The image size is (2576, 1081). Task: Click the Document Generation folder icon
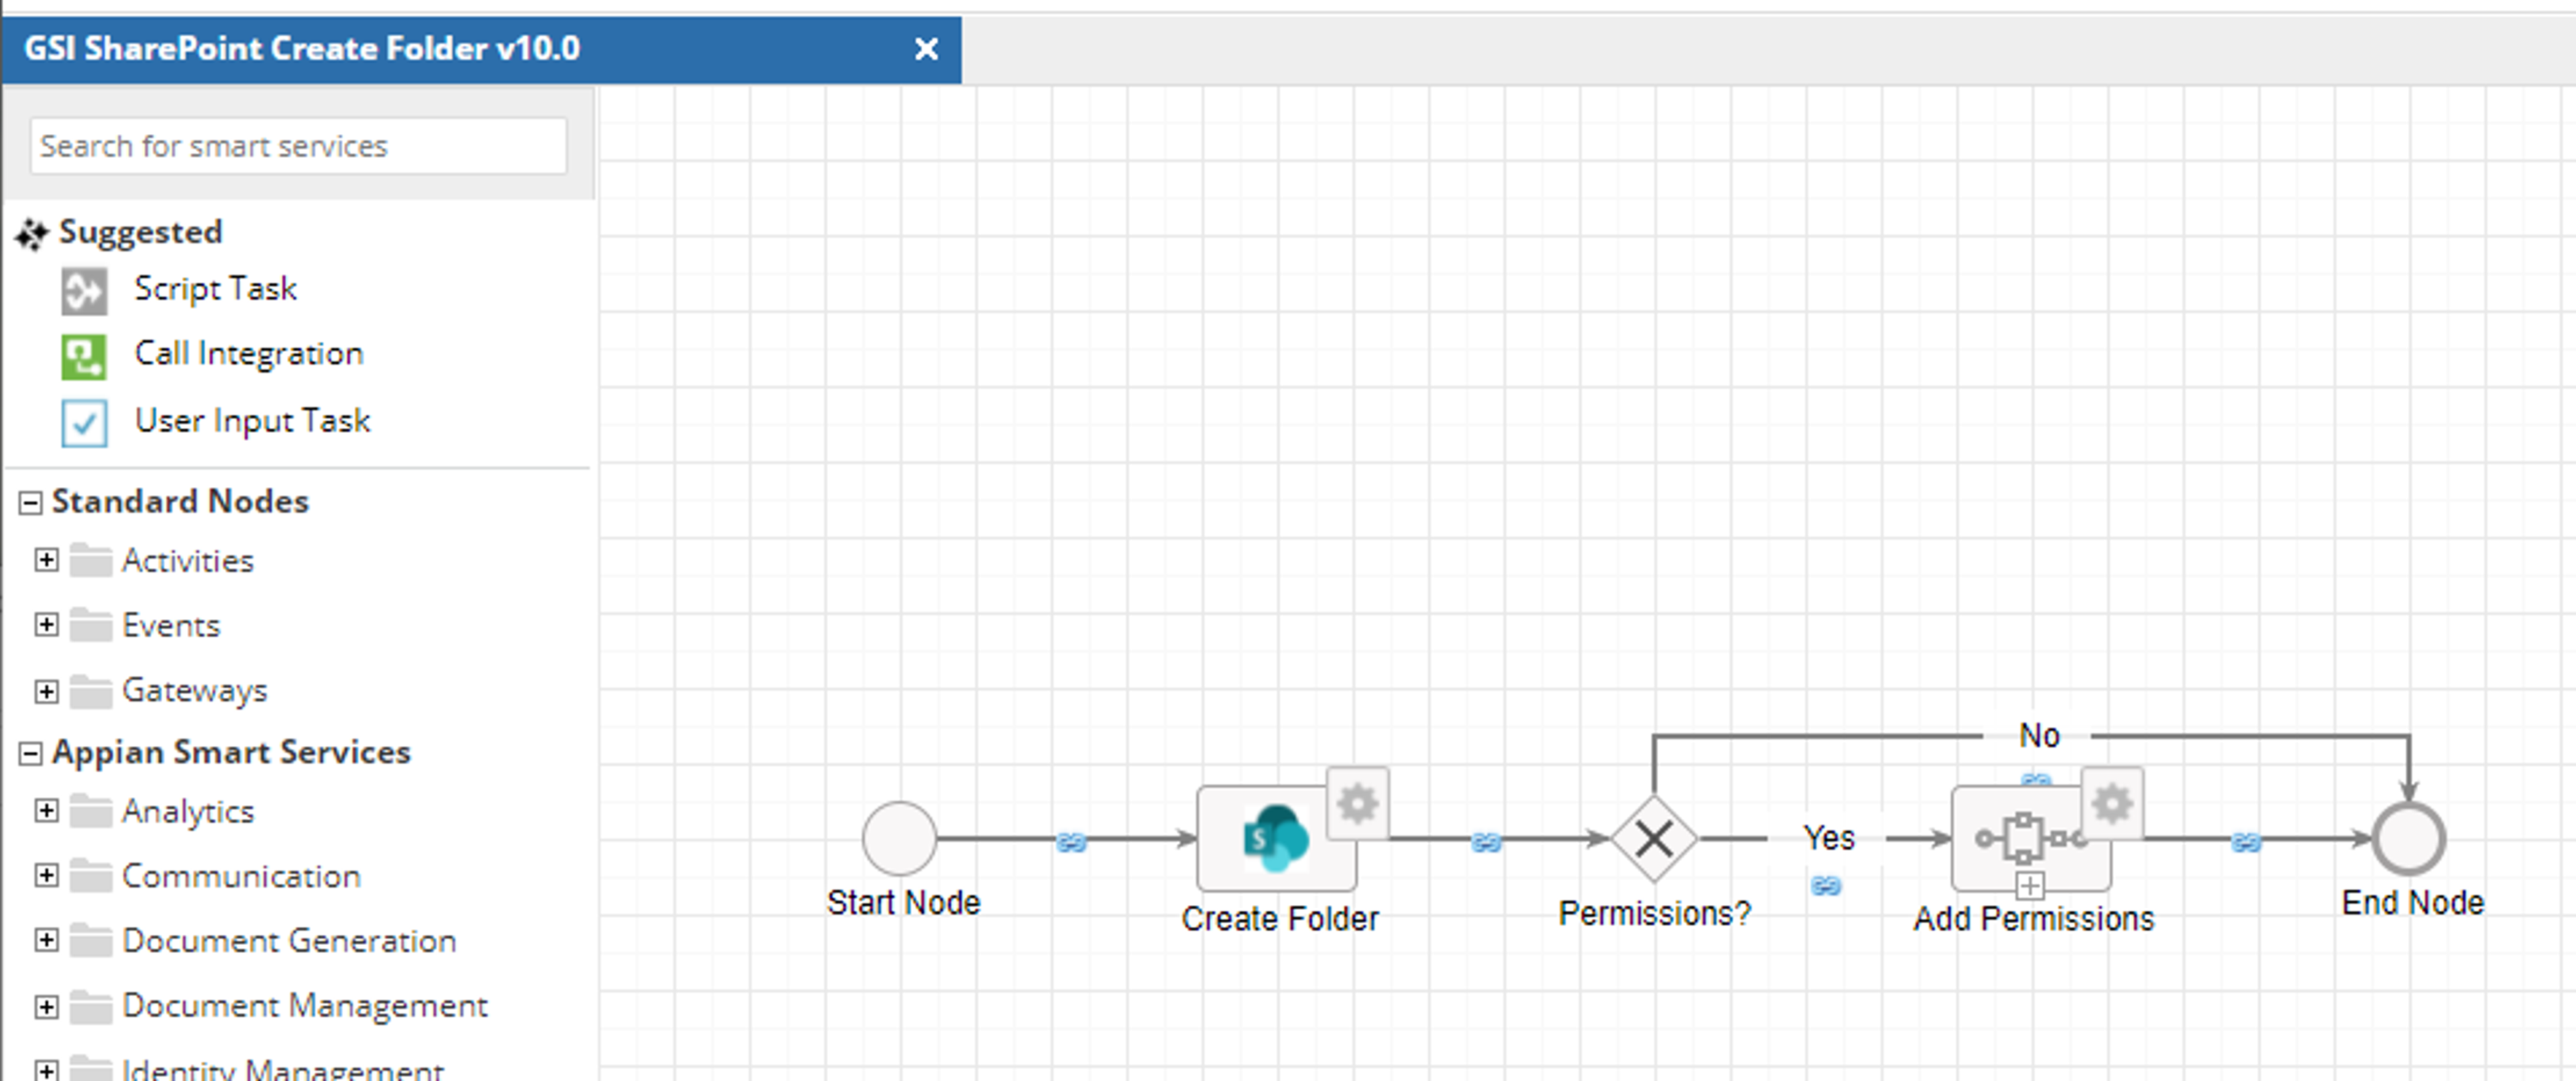(x=91, y=941)
